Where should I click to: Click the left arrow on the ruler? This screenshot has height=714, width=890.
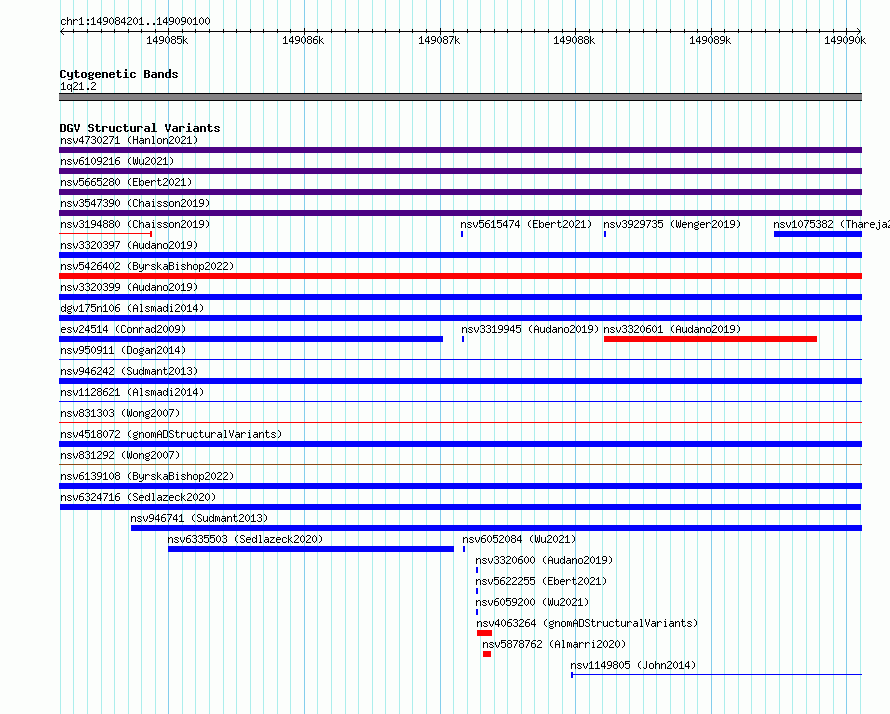[x=62, y=32]
